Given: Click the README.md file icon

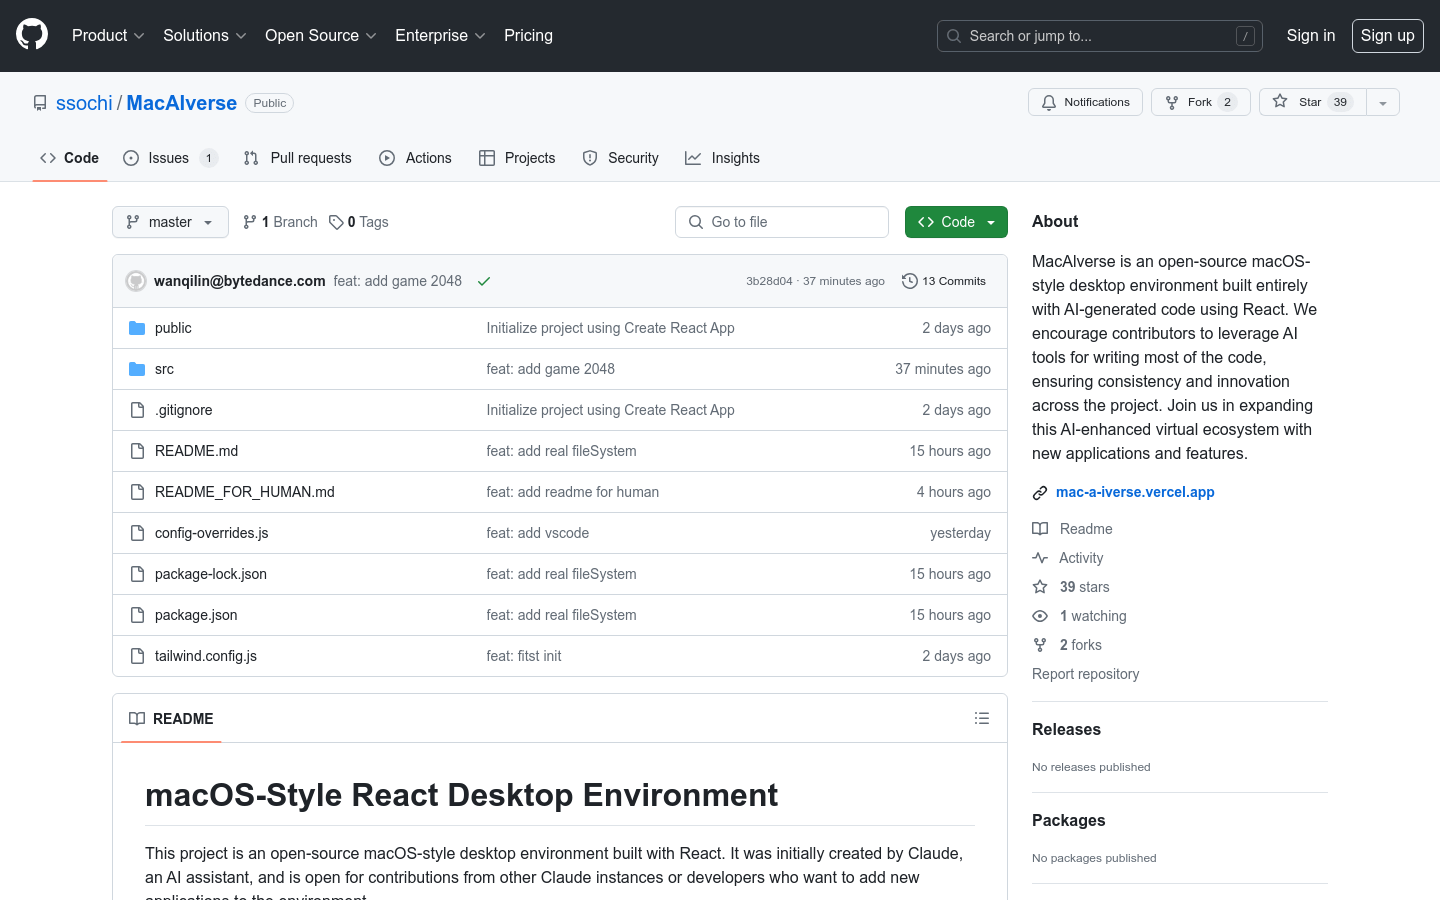Looking at the screenshot, I should pyautogui.click(x=137, y=451).
